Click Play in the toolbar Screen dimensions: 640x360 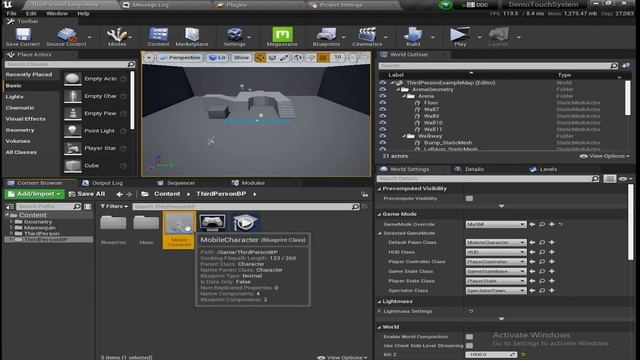(x=460, y=37)
